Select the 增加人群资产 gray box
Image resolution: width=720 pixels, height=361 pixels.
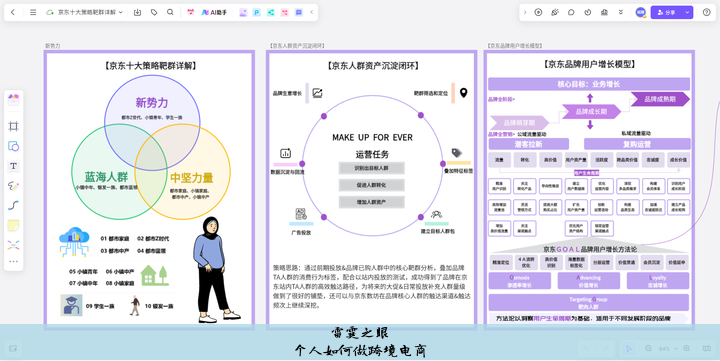point(371,202)
